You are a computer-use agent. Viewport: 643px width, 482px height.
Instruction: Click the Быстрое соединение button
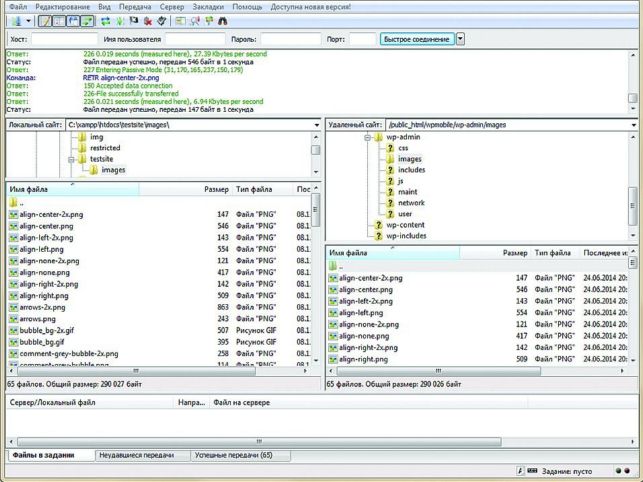coord(417,39)
